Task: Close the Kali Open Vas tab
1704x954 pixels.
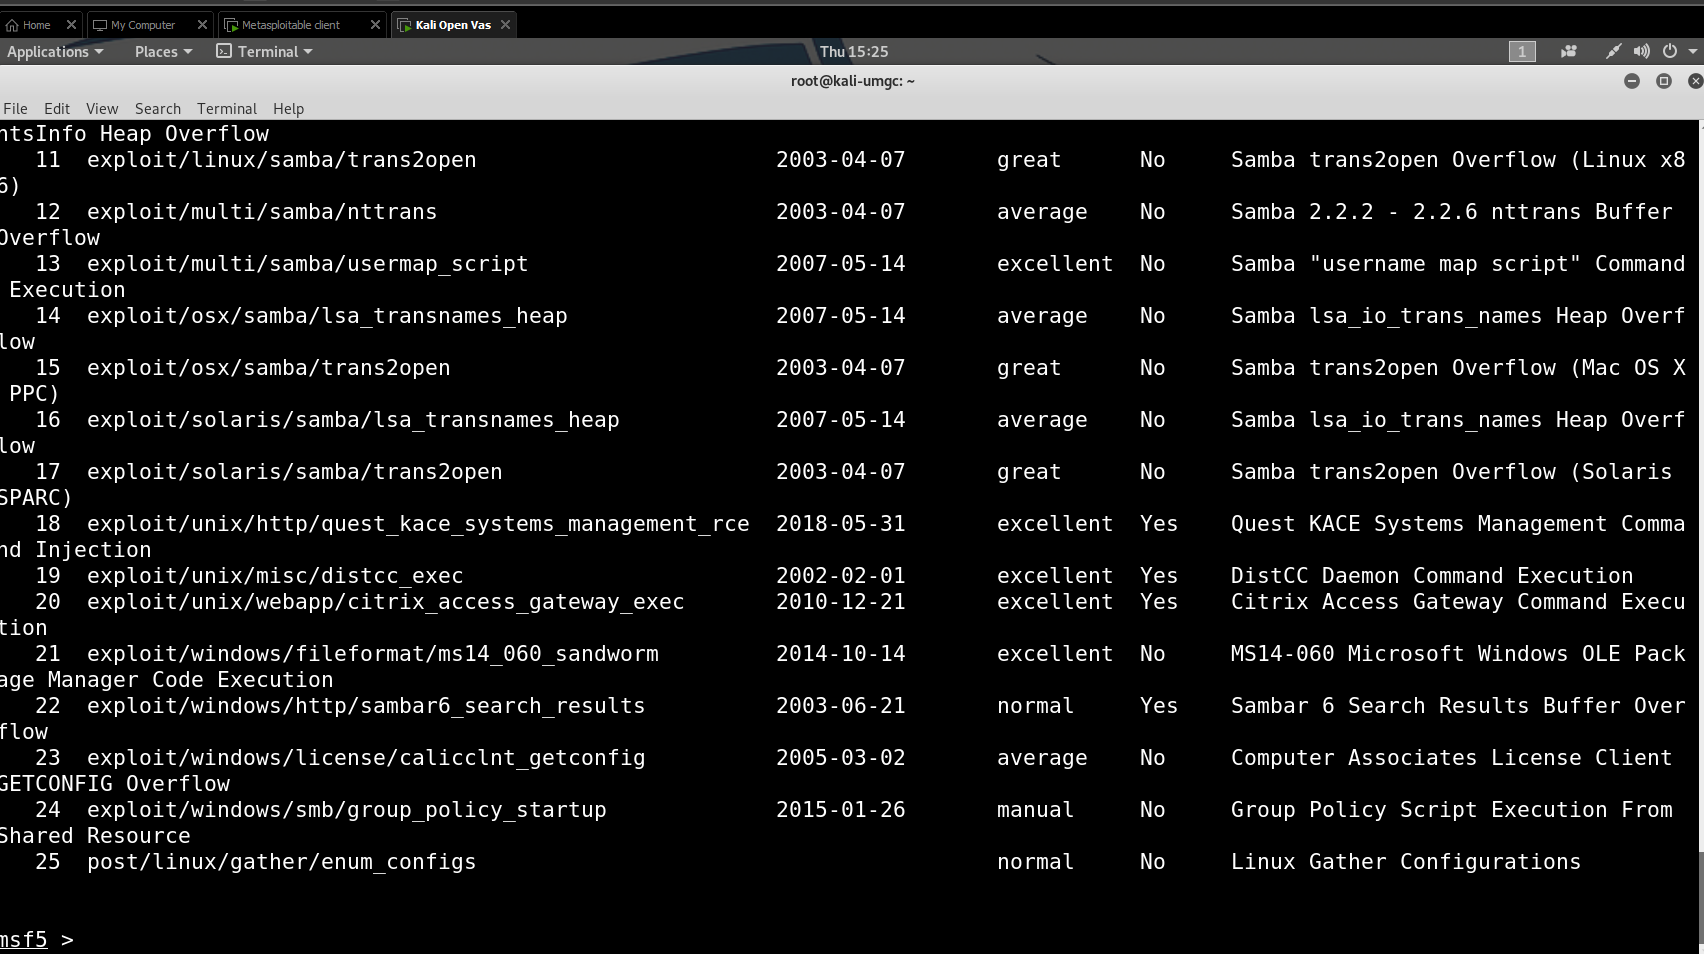Action: pos(505,25)
